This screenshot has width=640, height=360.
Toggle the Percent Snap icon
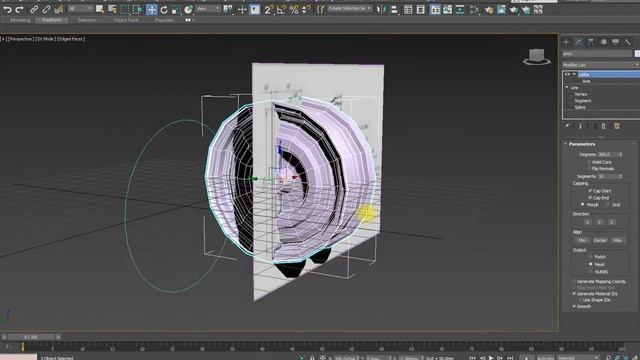(293, 9)
